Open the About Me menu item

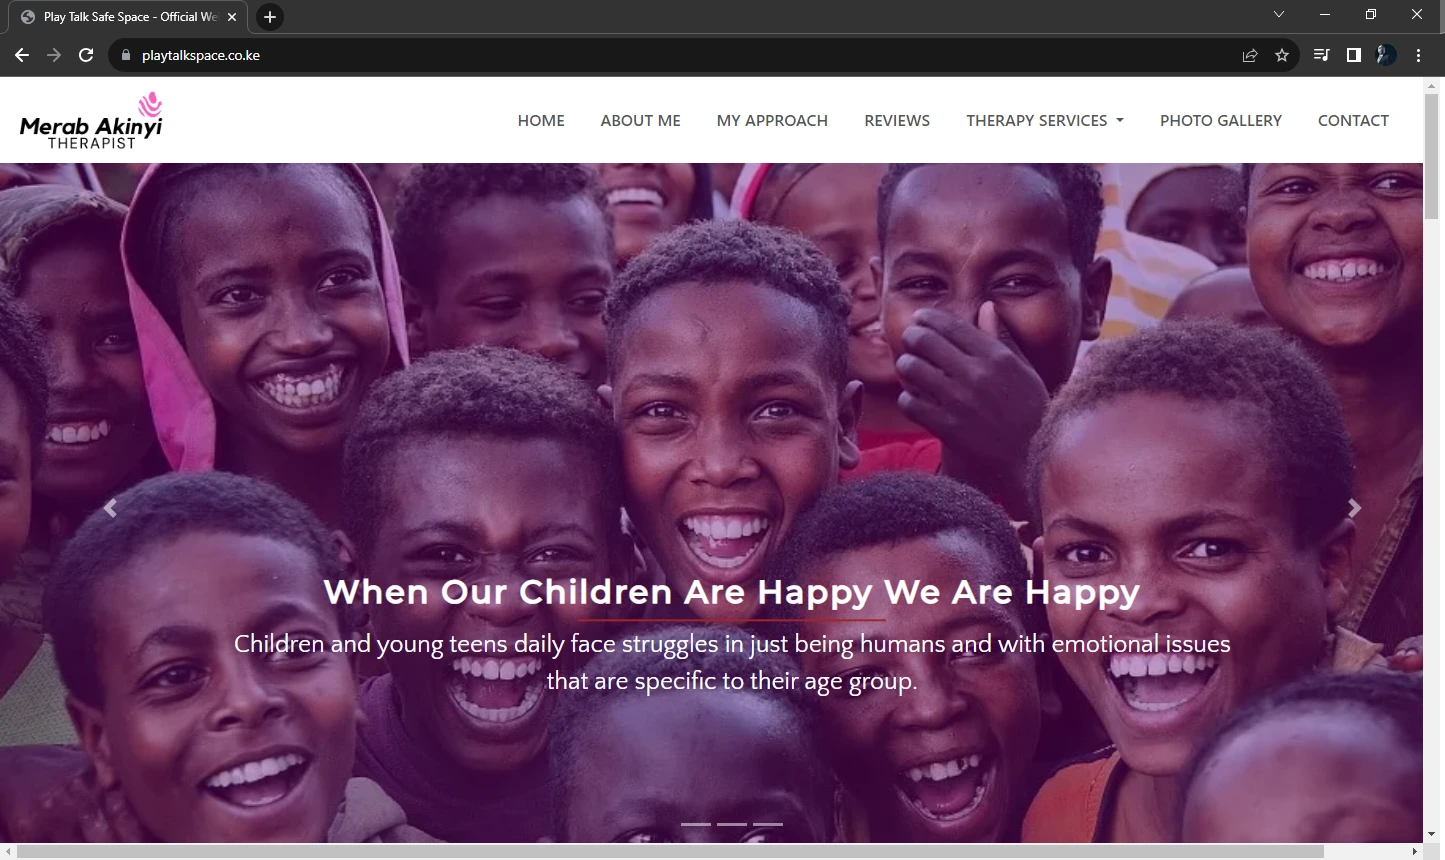click(640, 120)
